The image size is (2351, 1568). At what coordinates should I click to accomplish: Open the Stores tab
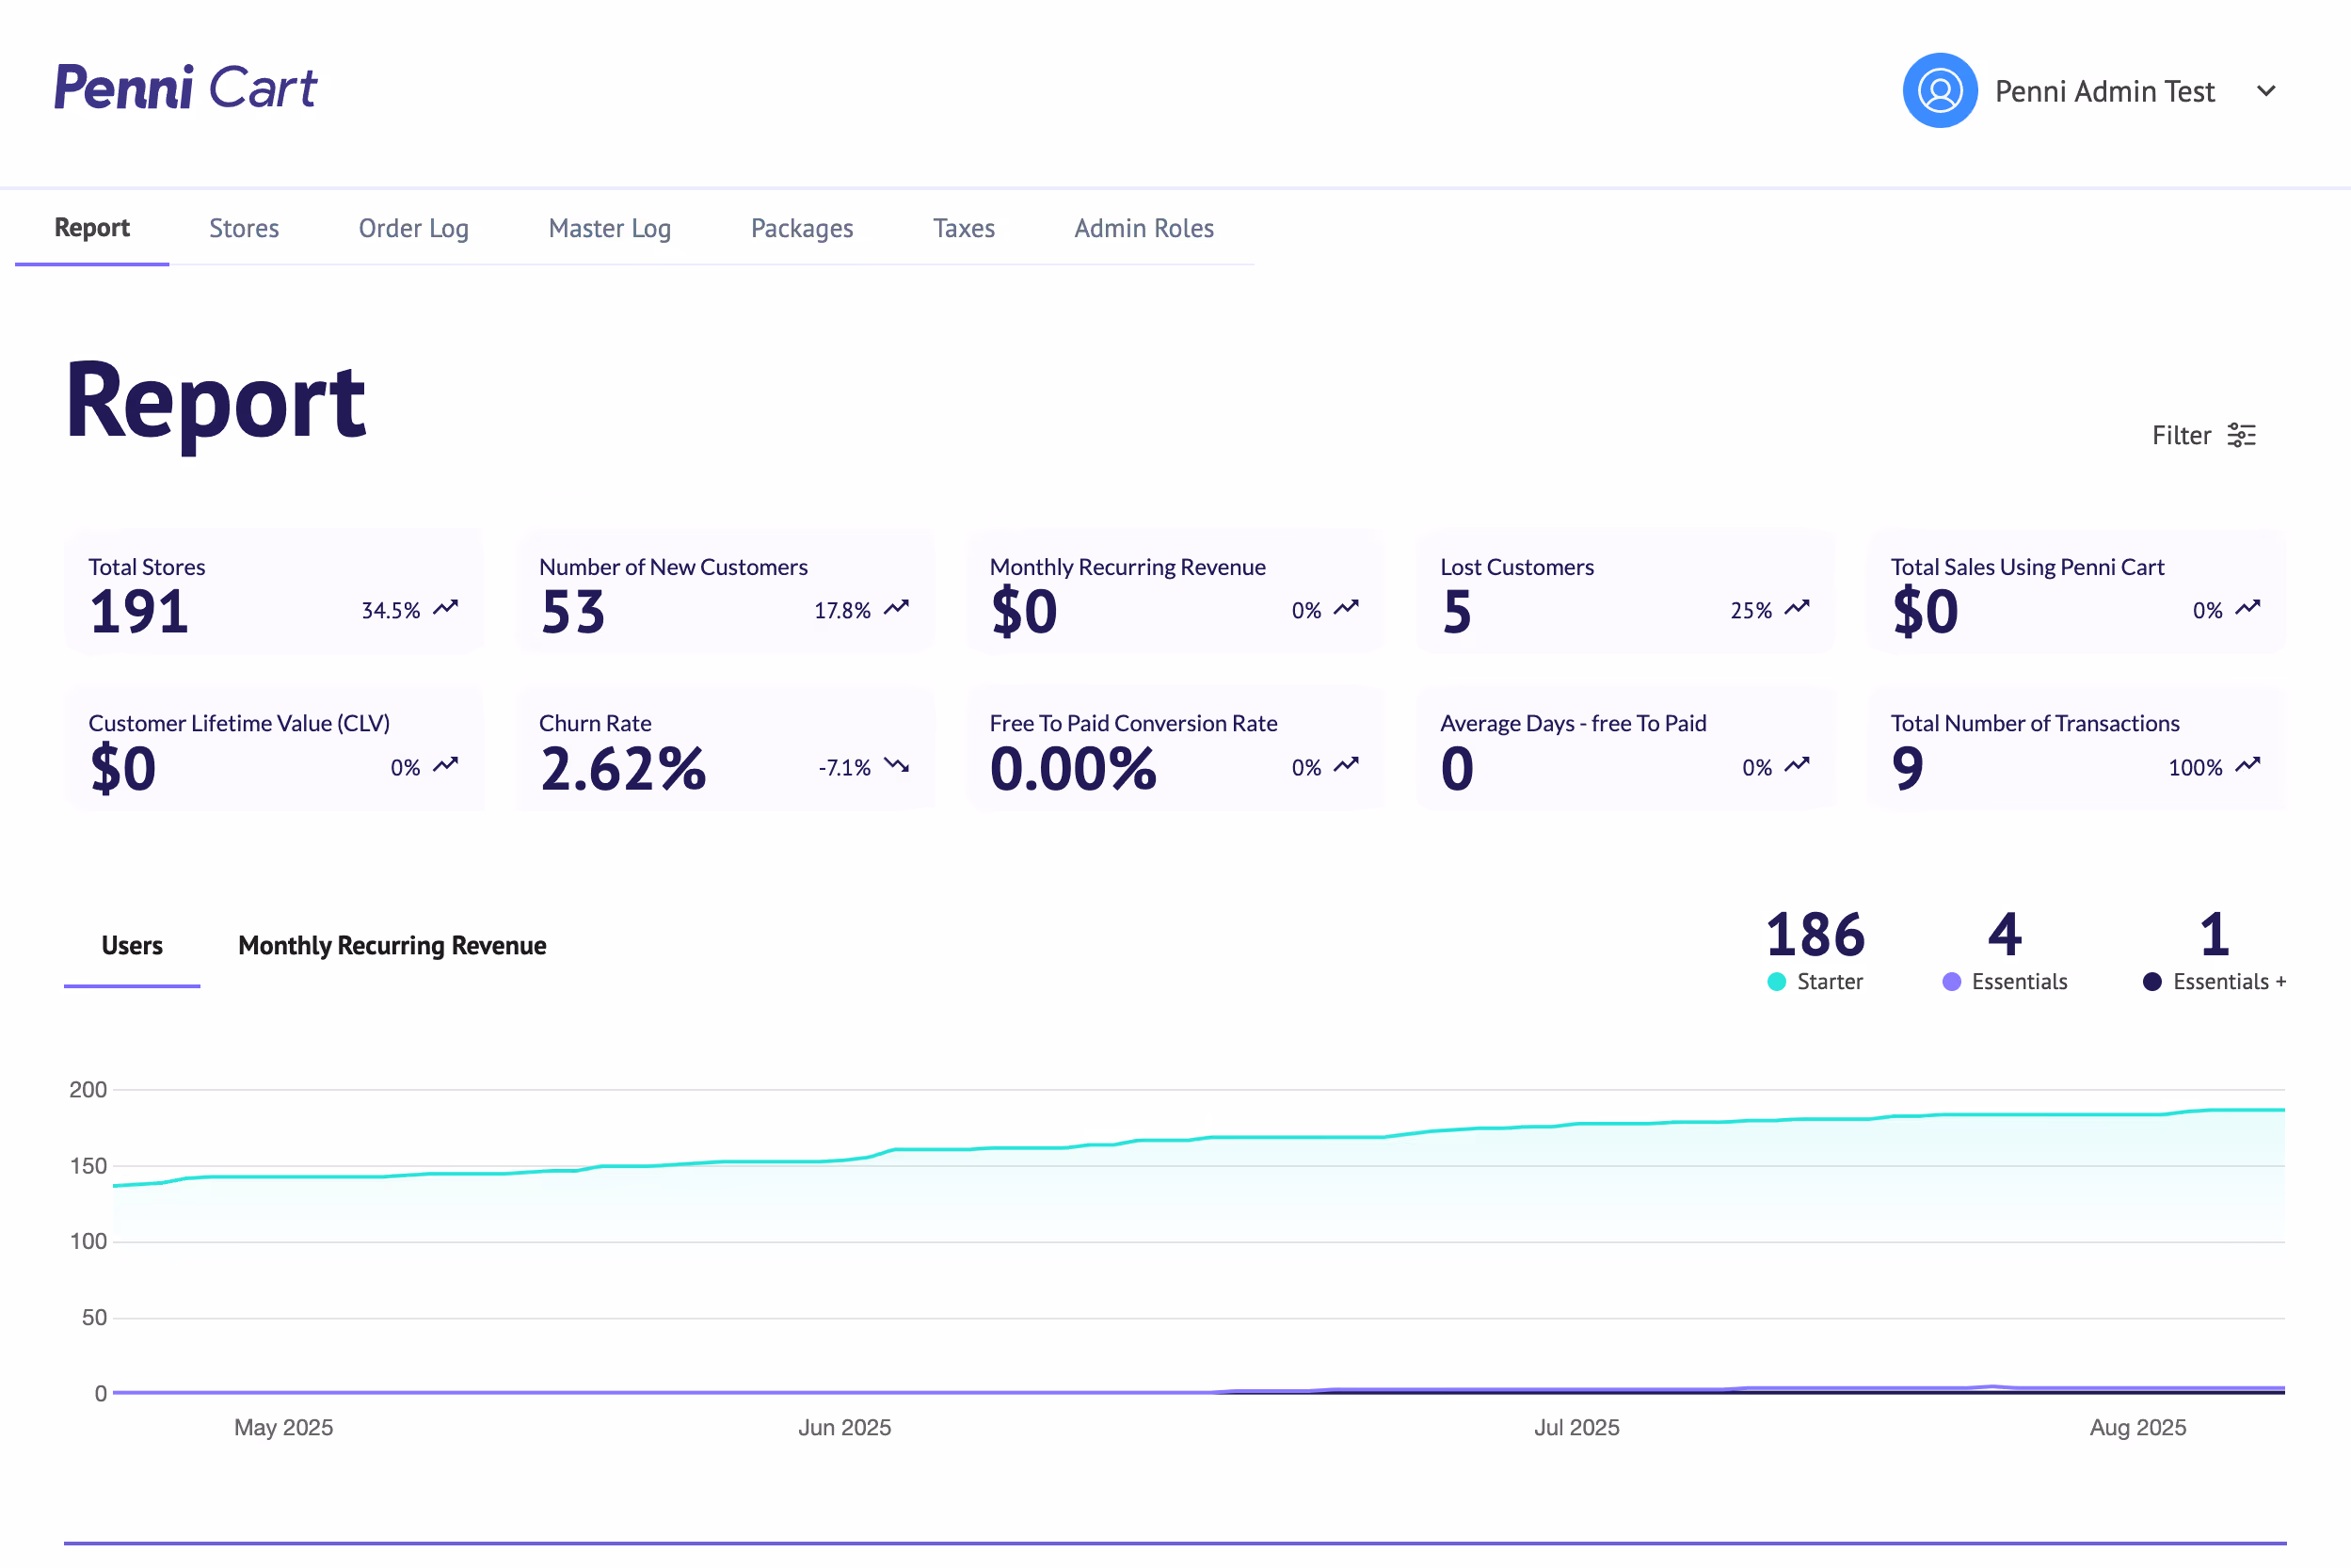pyautogui.click(x=244, y=228)
